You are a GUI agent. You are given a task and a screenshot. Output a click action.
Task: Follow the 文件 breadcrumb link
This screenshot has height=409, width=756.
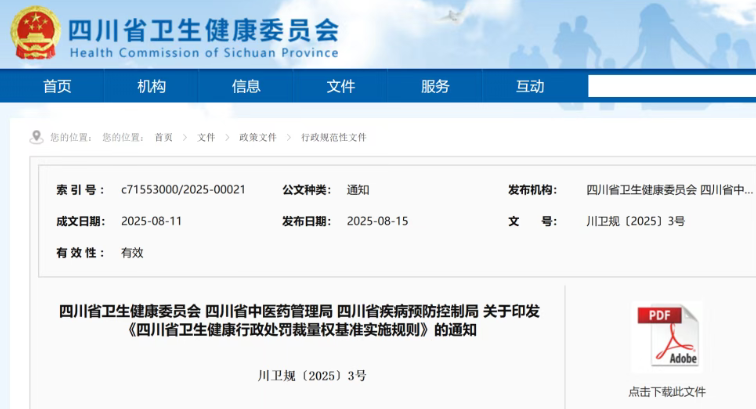206,137
